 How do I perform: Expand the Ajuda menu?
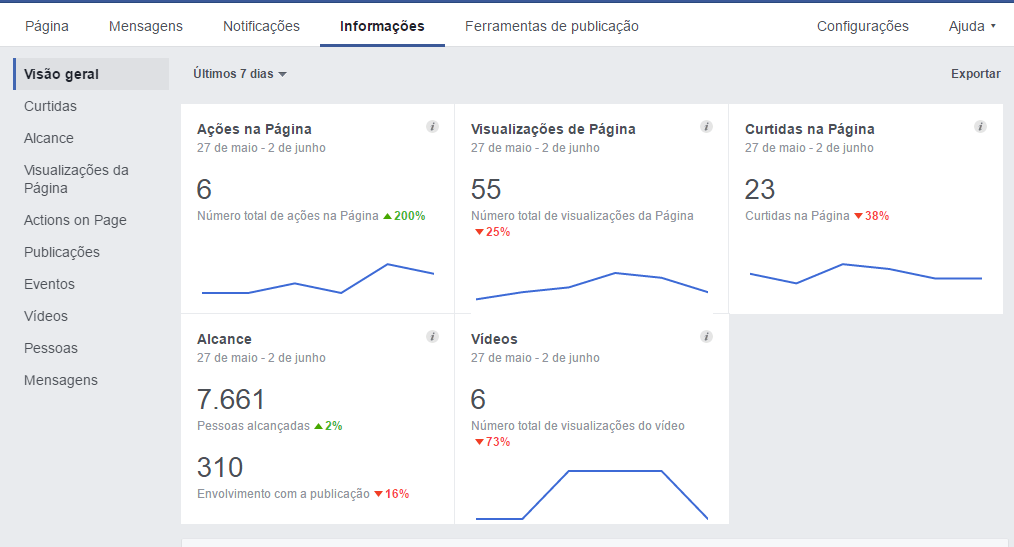pyautogui.click(x=971, y=26)
